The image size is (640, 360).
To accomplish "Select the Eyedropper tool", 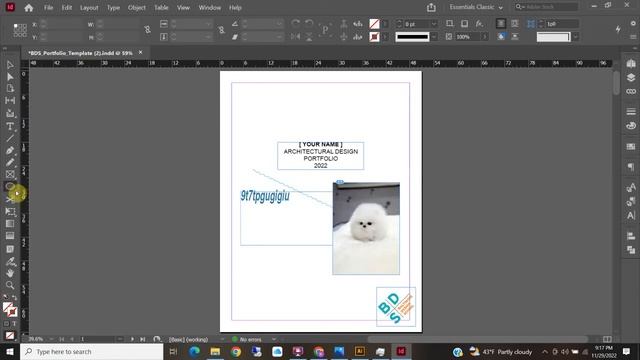I will click(10, 261).
